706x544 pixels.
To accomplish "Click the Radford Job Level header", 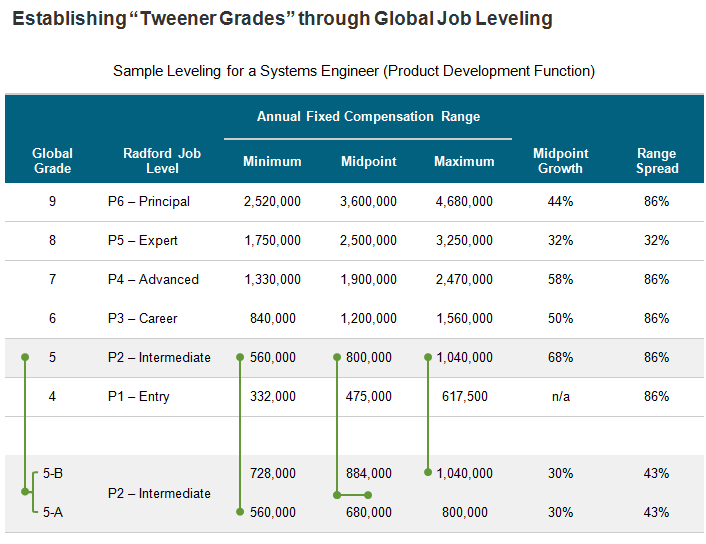I will pyautogui.click(x=162, y=161).
